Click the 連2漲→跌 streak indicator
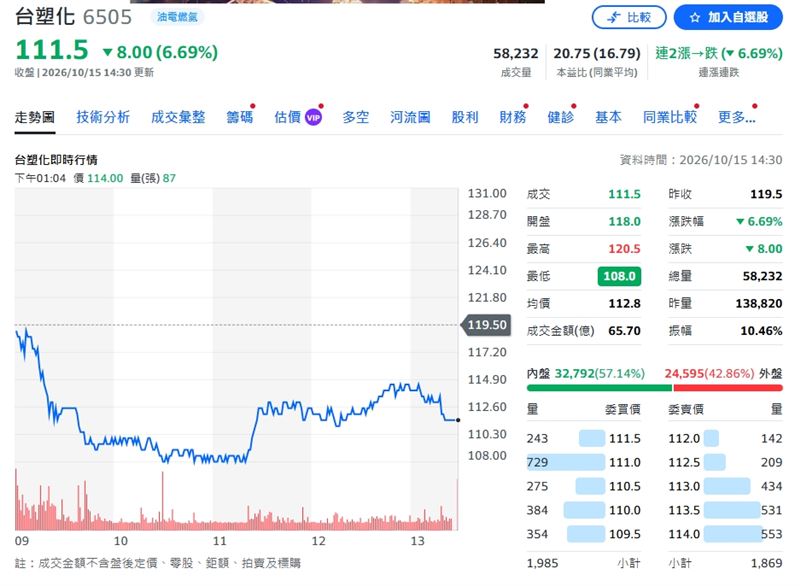This screenshot has width=800, height=586. point(719,54)
